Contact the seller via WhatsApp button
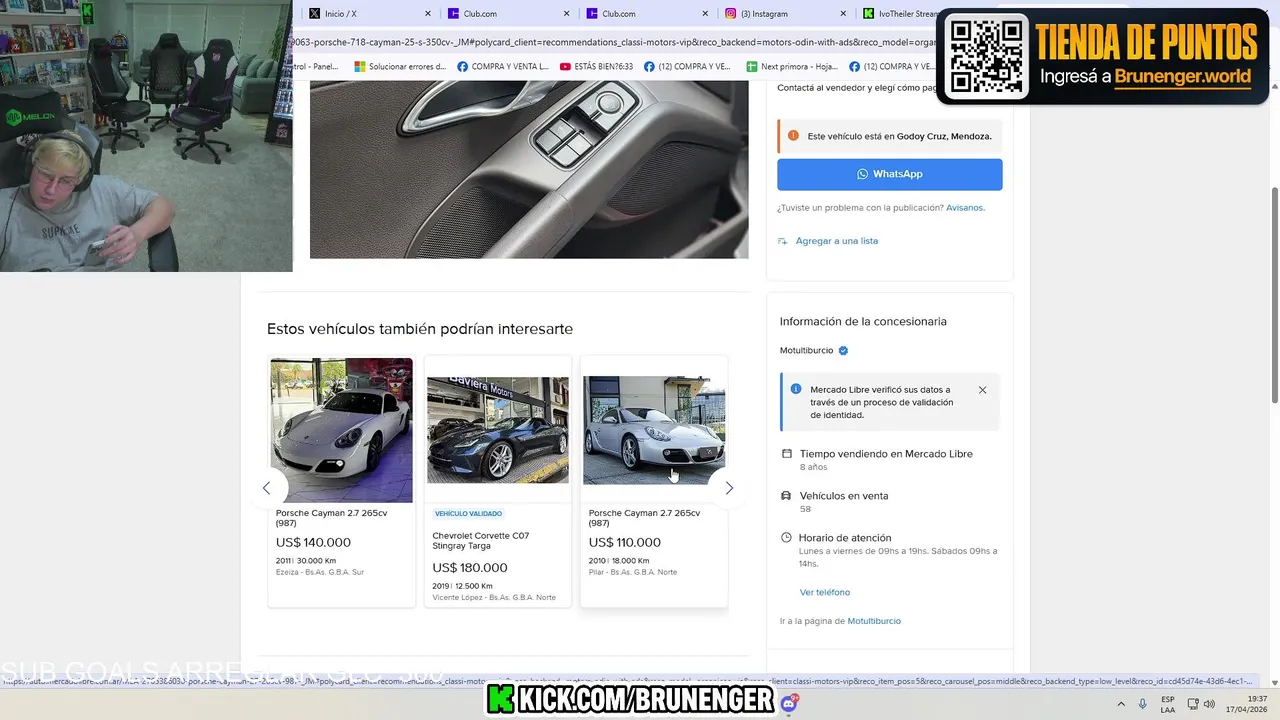The image size is (1280, 720). point(889,174)
